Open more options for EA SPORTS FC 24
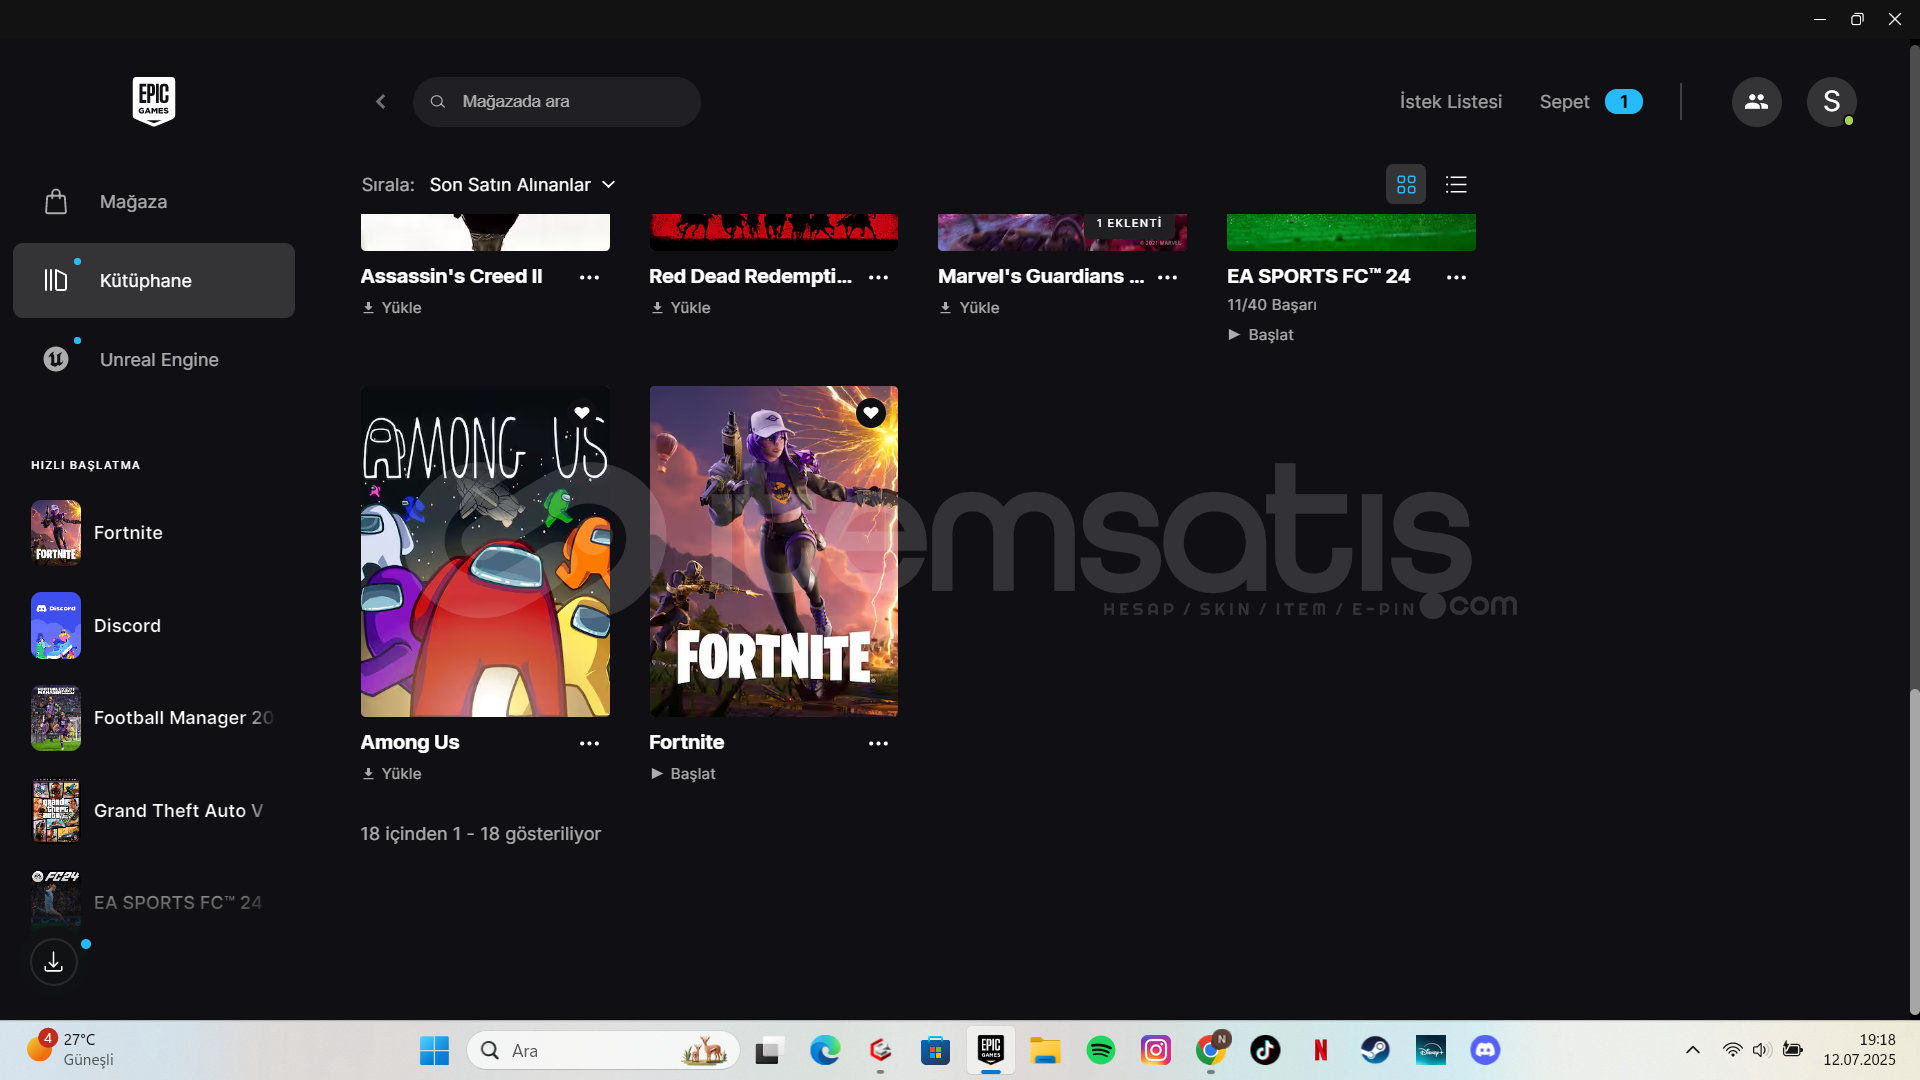Viewport: 1920px width, 1080px height. [x=1456, y=278]
